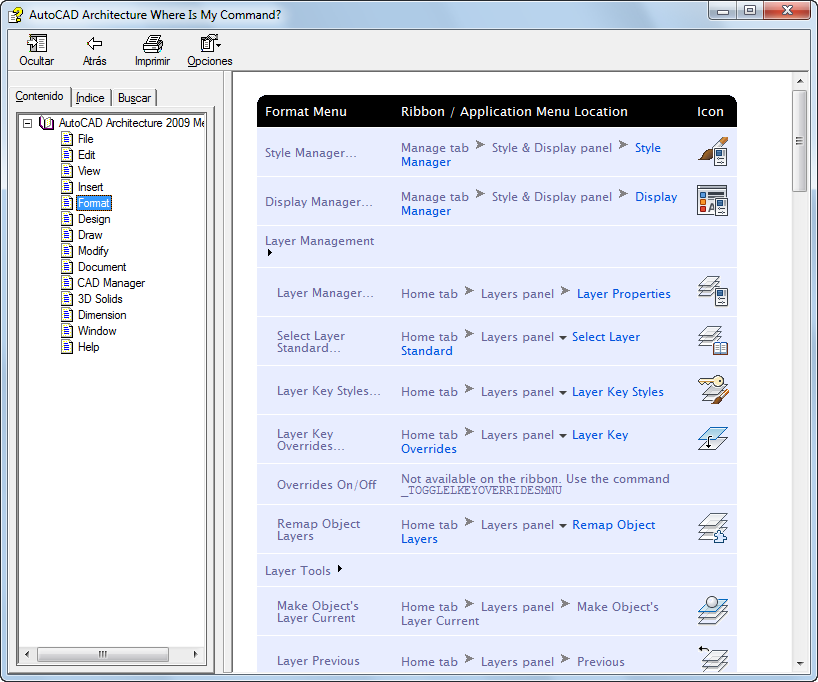
Task: Select the Format topic in the tree
Action: [94, 203]
